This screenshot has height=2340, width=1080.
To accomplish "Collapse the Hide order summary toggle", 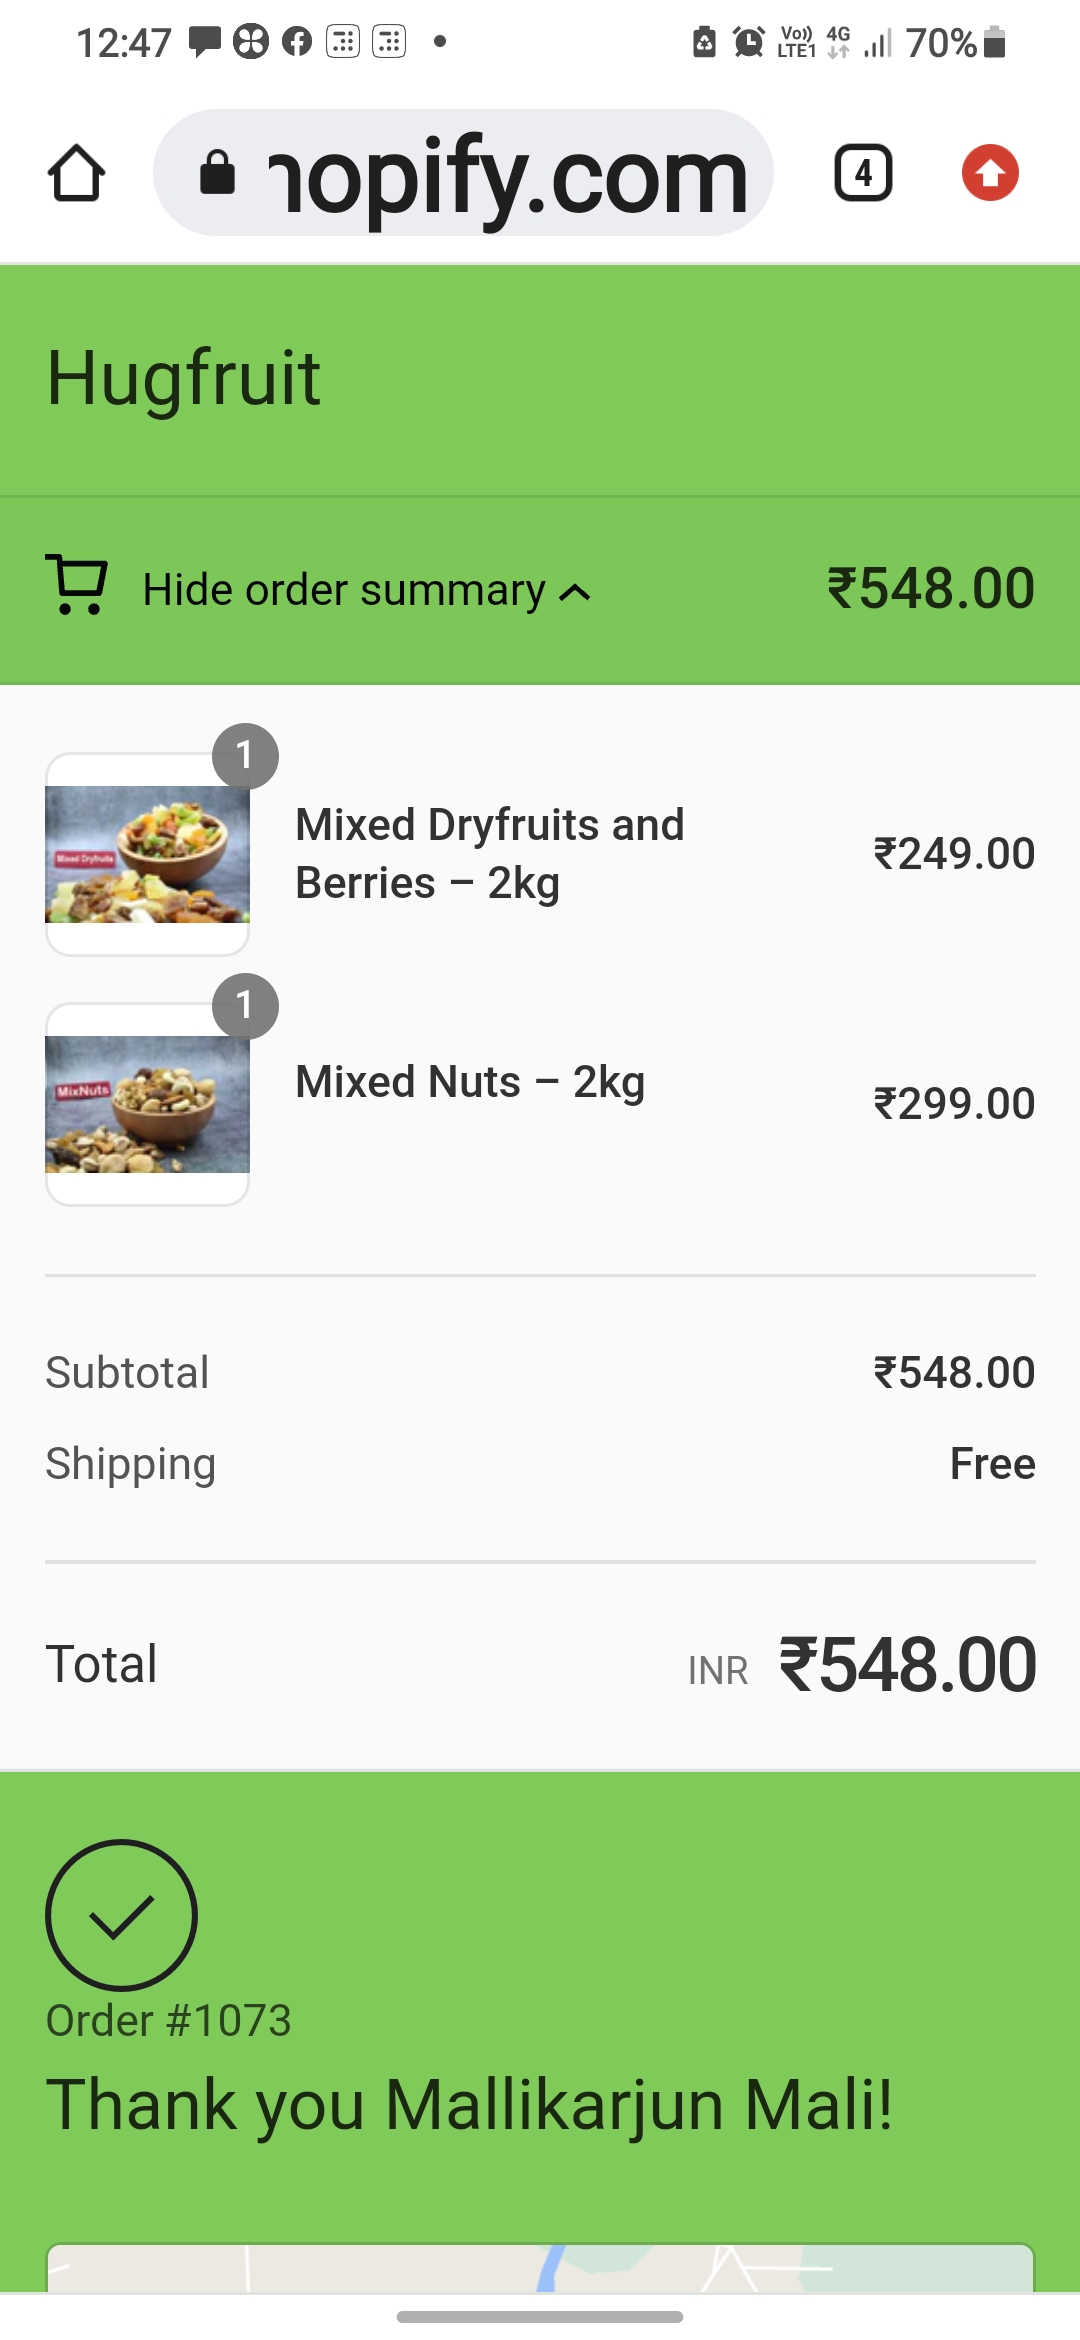I will click(x=343, y=590).
